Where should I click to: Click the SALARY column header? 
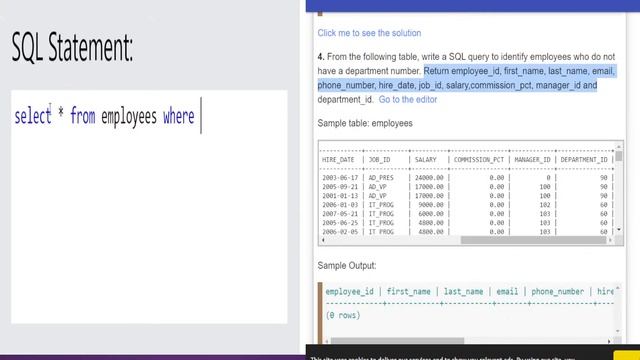(x=425, y=160)
